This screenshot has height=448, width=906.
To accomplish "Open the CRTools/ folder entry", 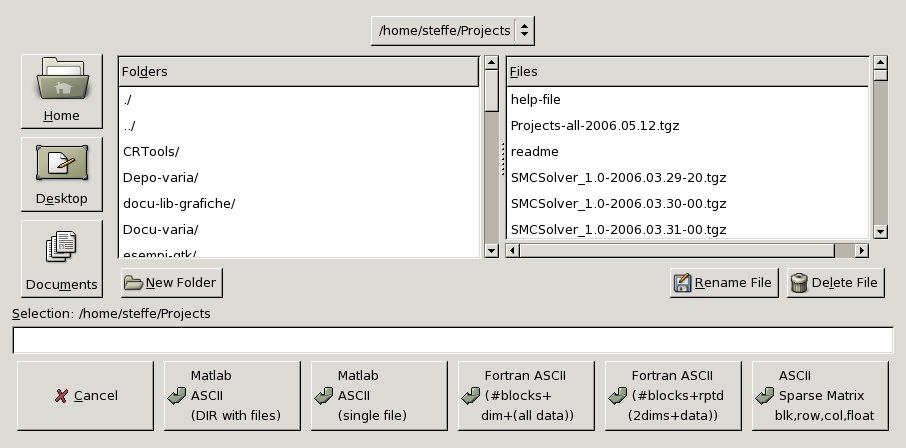I will click(x=151, y=152).
